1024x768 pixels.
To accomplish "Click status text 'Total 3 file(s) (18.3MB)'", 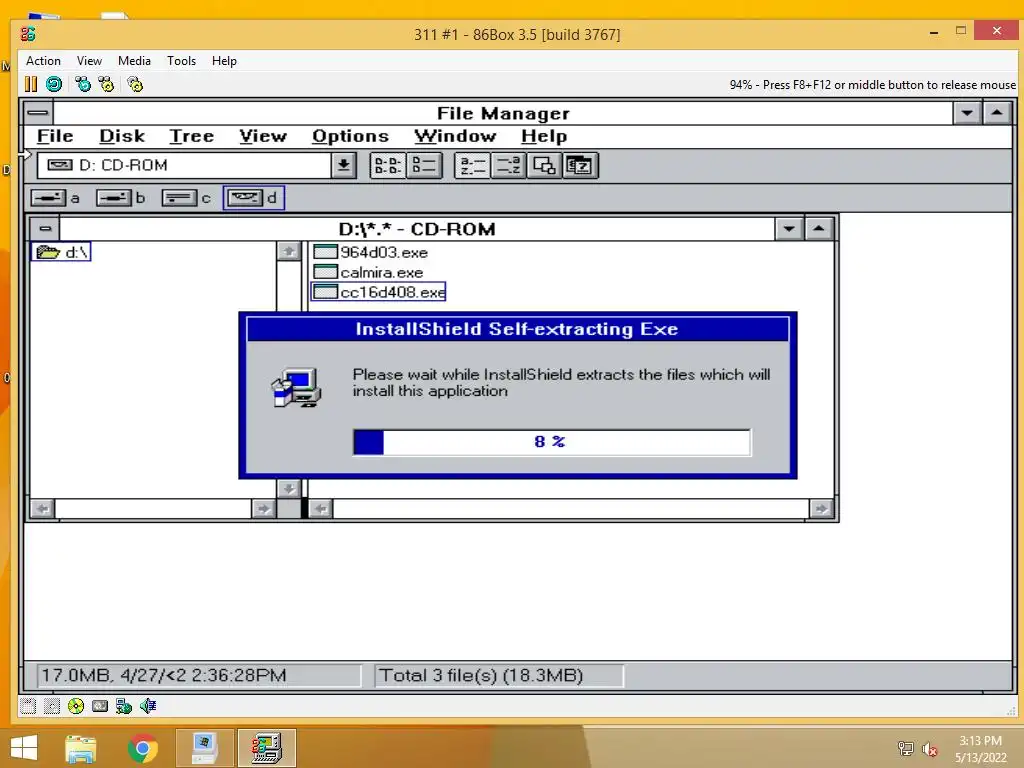I will 481,675.
